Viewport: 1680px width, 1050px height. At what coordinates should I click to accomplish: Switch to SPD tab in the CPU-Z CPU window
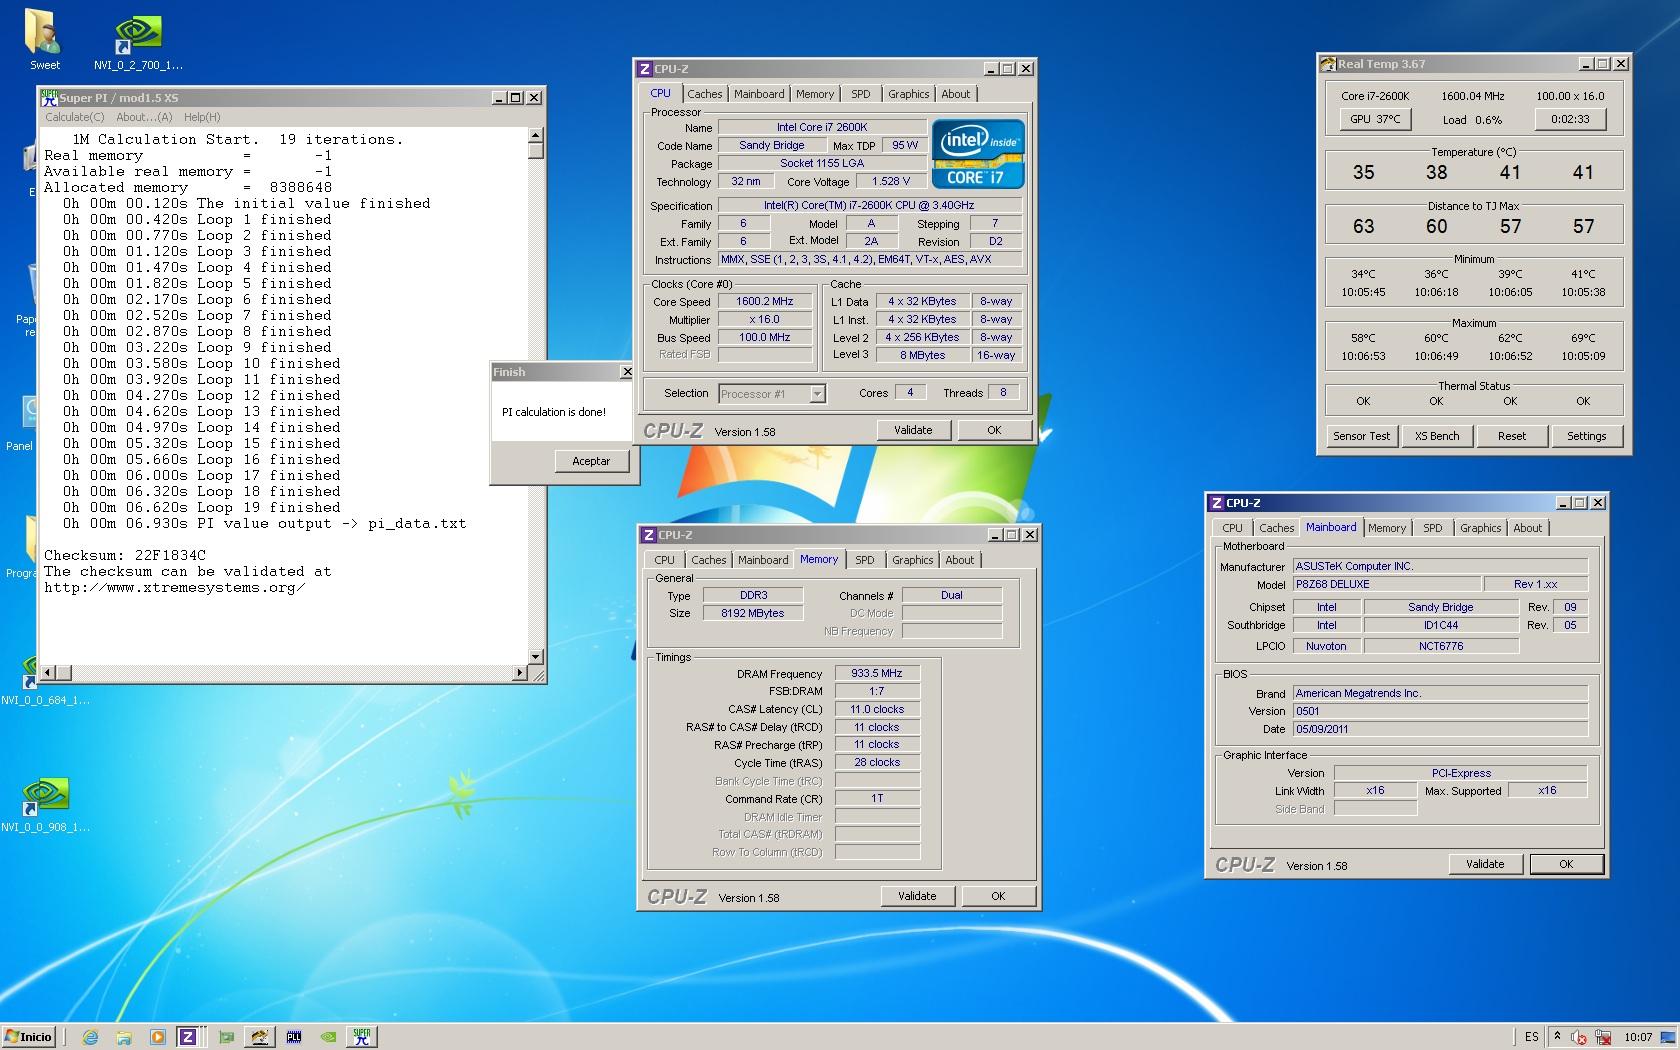(861, 94)
